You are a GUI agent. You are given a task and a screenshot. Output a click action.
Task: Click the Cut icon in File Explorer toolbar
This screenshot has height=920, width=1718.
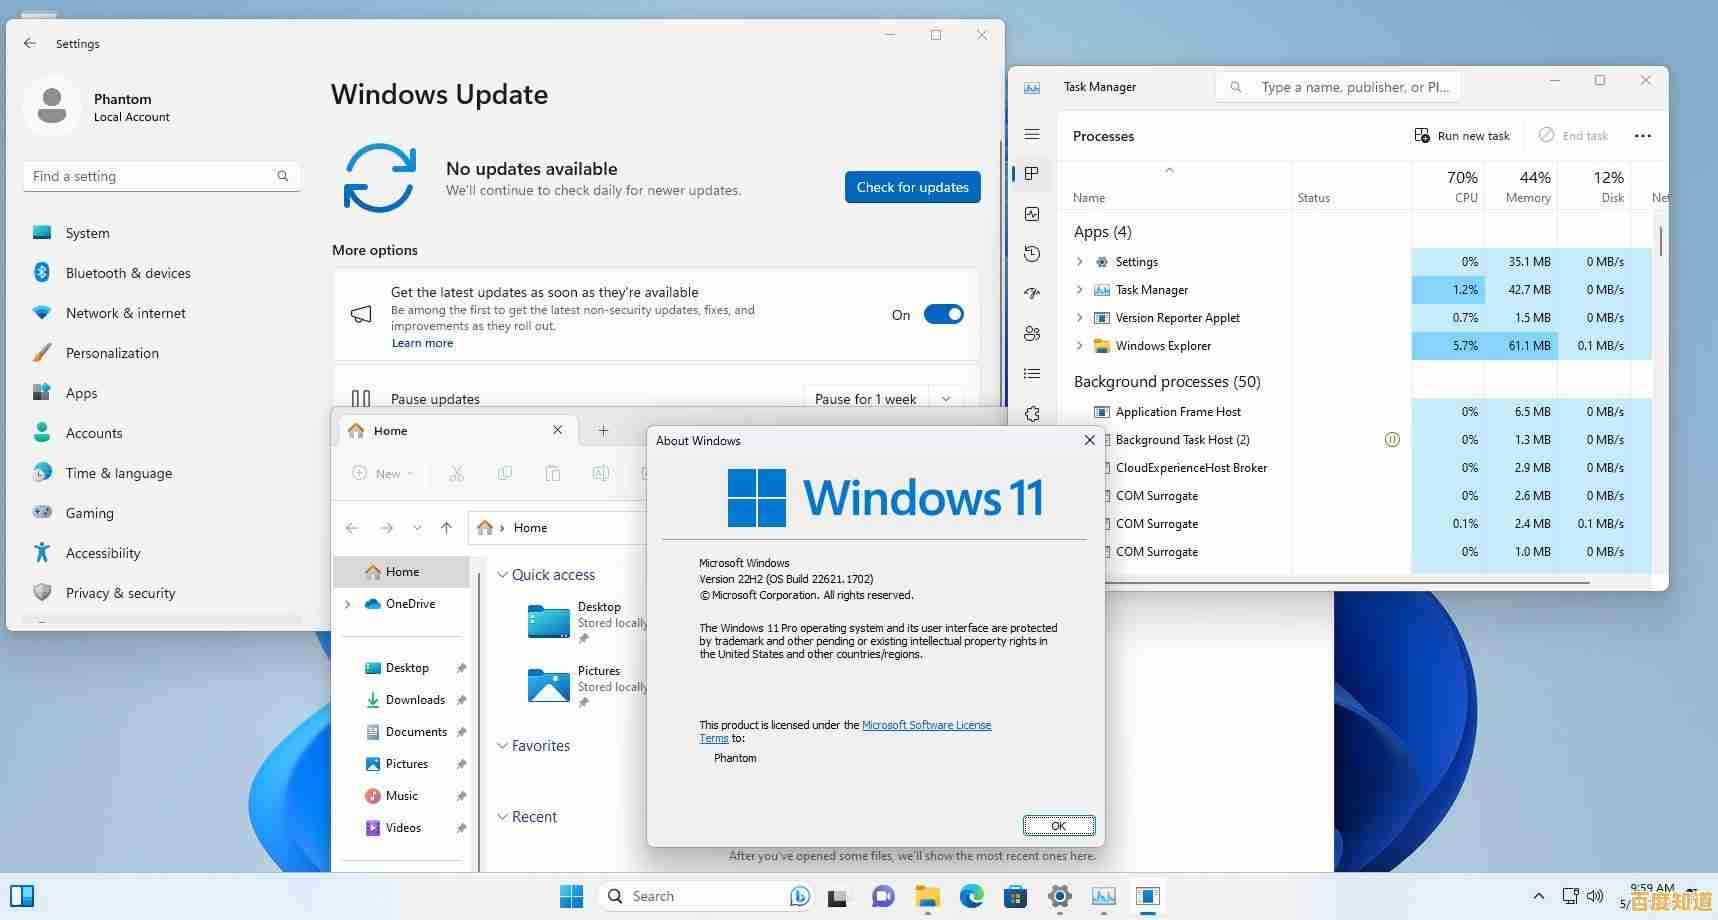pos(457,473)
